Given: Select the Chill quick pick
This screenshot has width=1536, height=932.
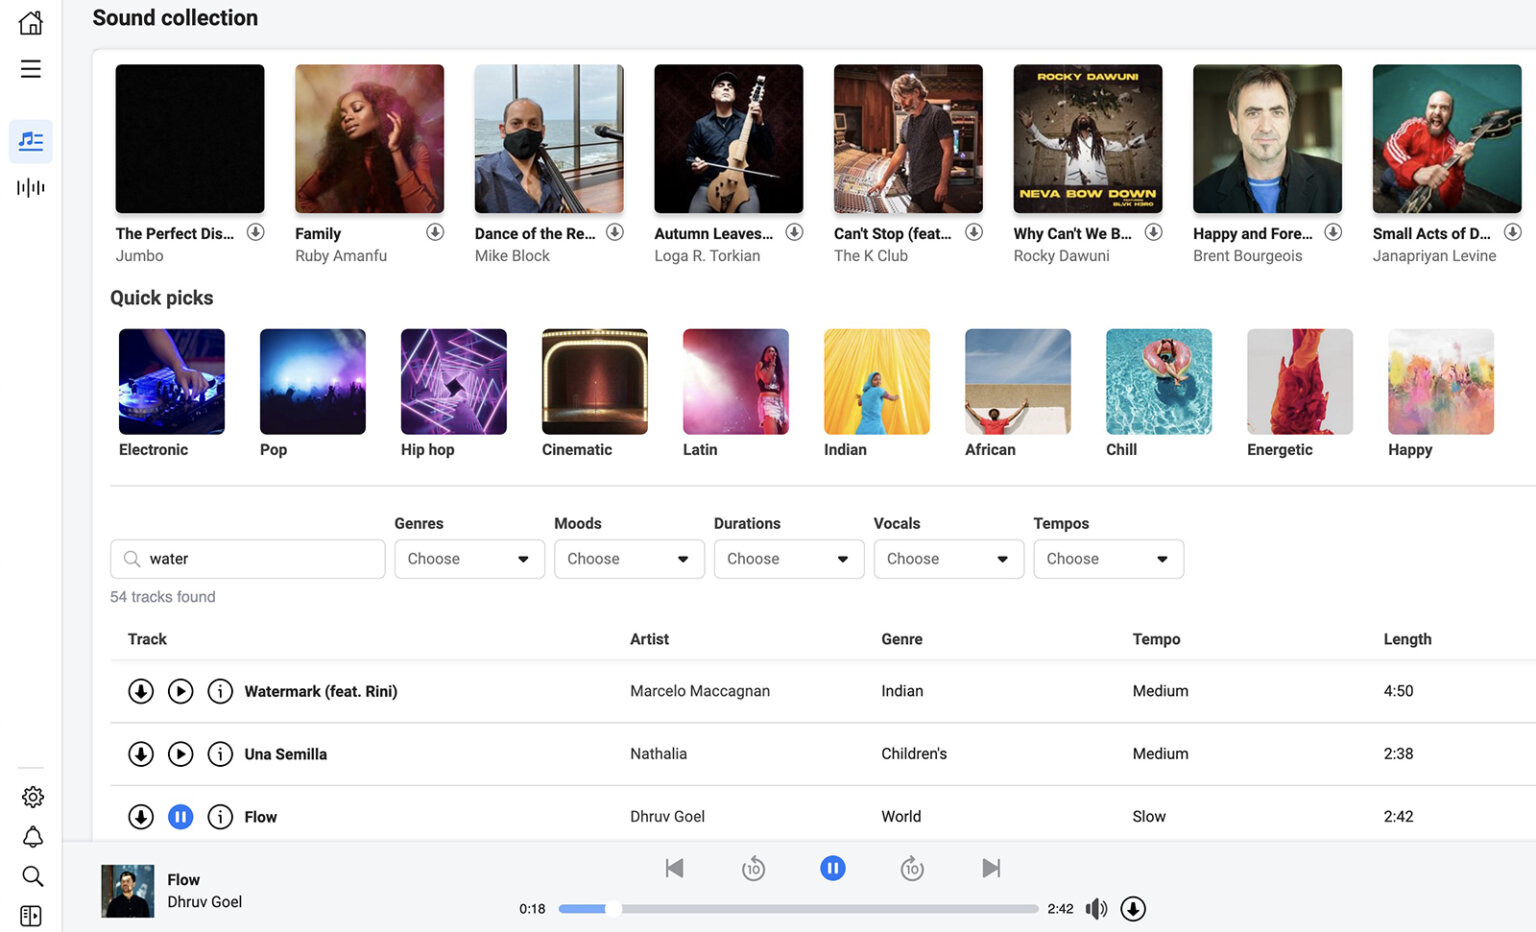Looking at the screenshot, I should point(1158,381).
